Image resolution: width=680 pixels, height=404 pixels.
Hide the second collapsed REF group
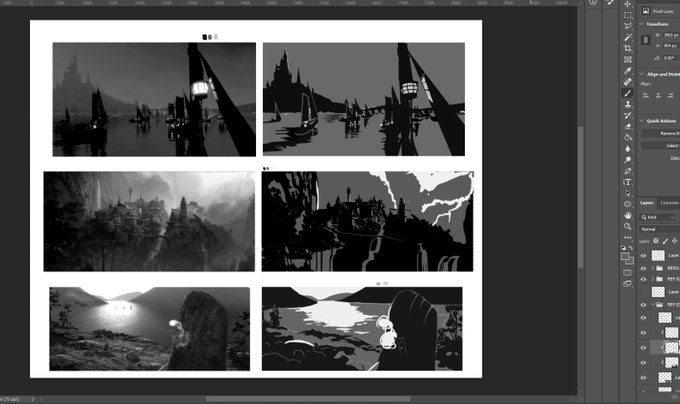point(644,279)
